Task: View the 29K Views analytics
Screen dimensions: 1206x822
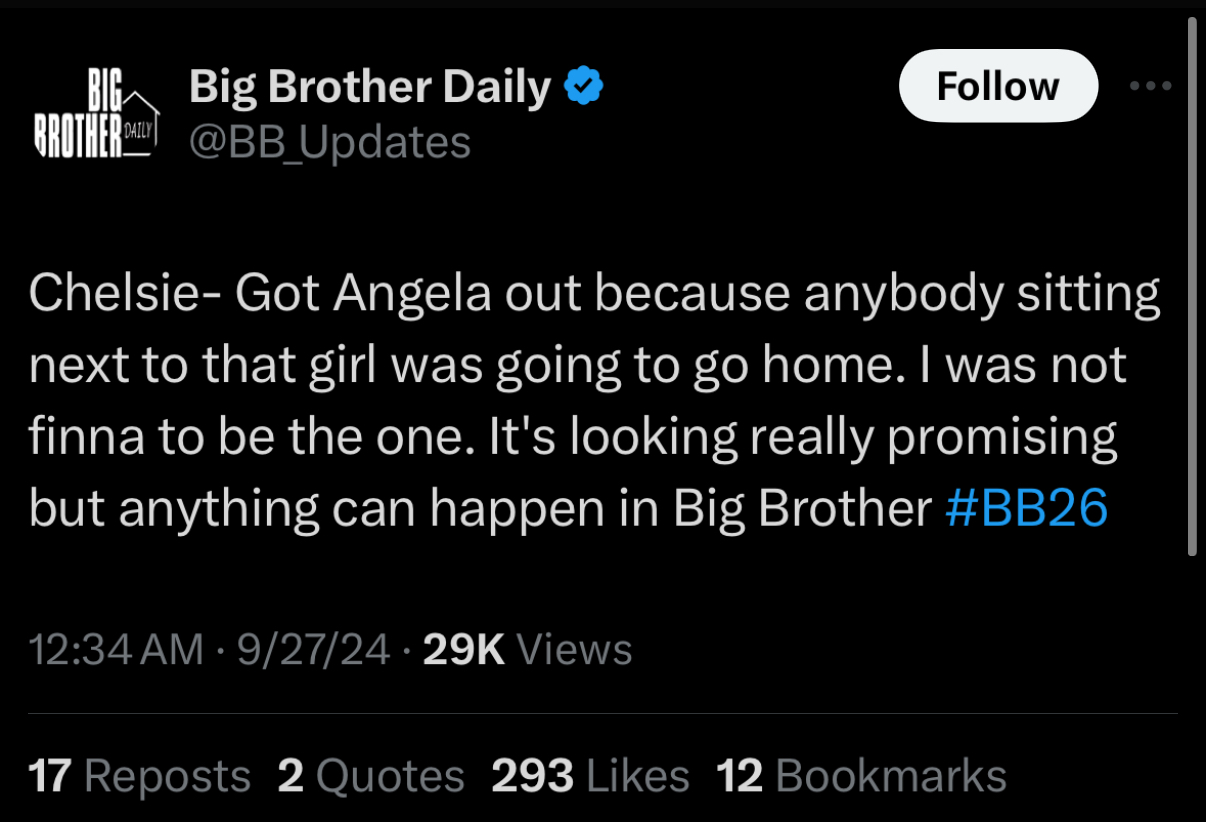Action: click(x=528, y=650)
